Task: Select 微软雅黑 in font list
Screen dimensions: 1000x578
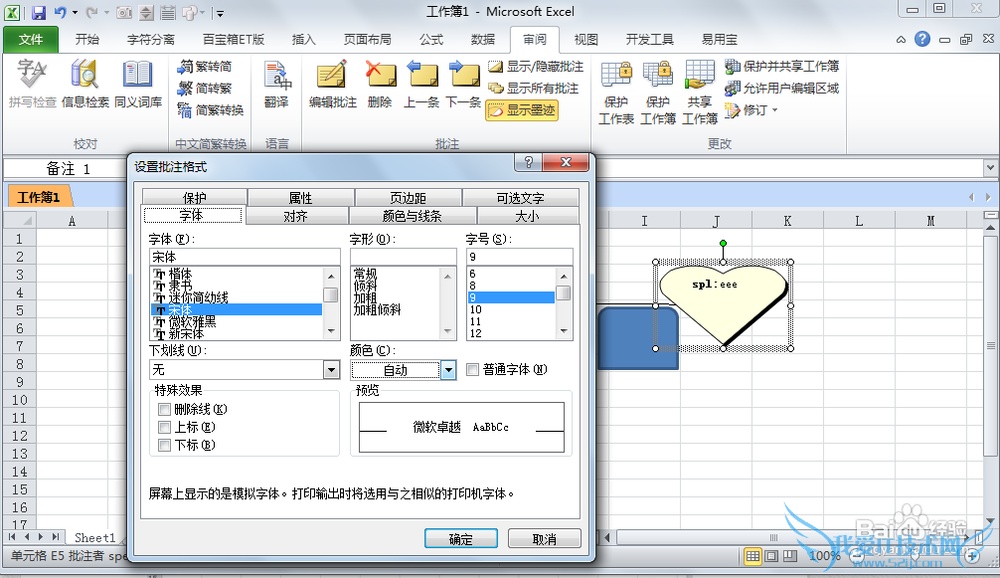Action: click(192, 322)
